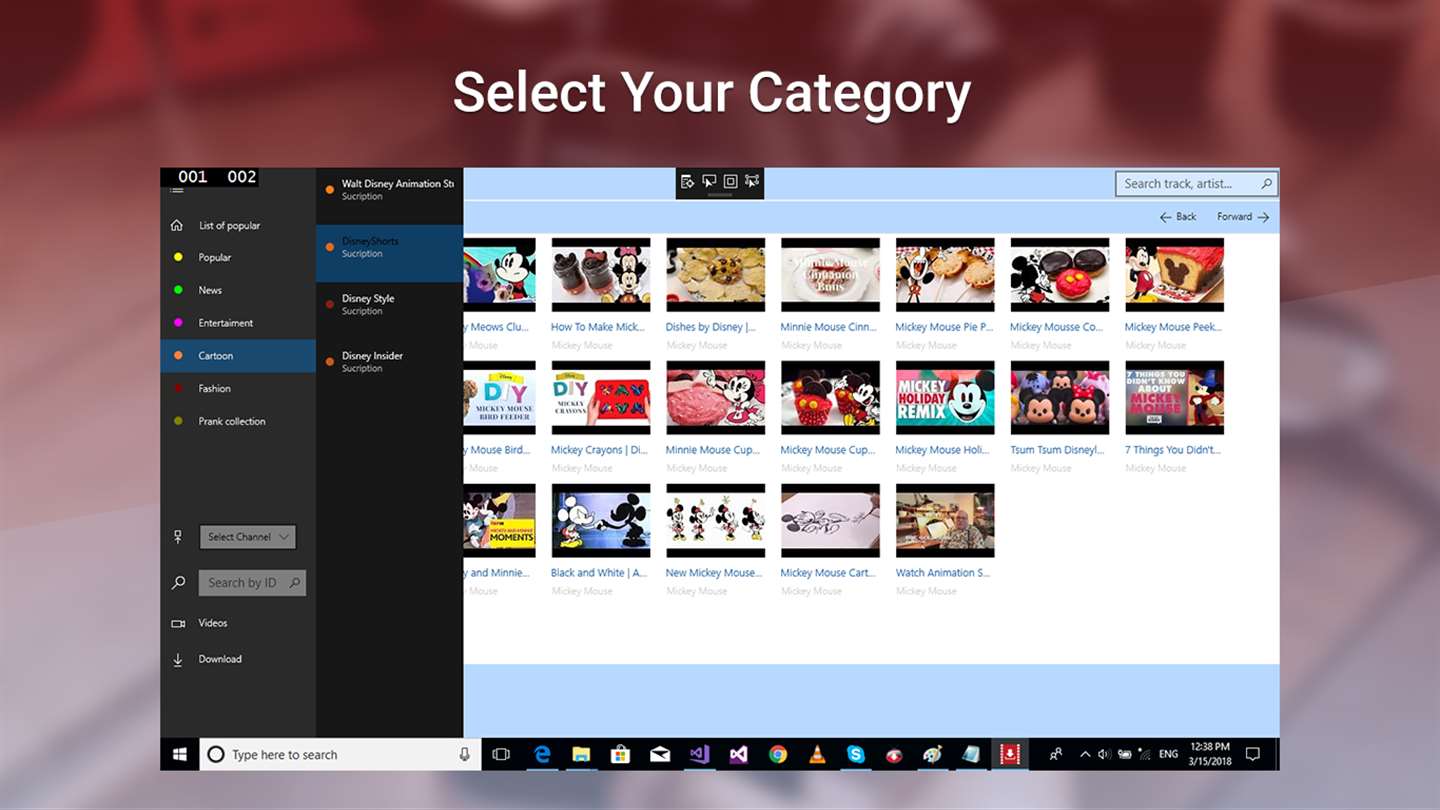Click the camera icon beside Videos

pyautogui.click(x=178, y=623)
